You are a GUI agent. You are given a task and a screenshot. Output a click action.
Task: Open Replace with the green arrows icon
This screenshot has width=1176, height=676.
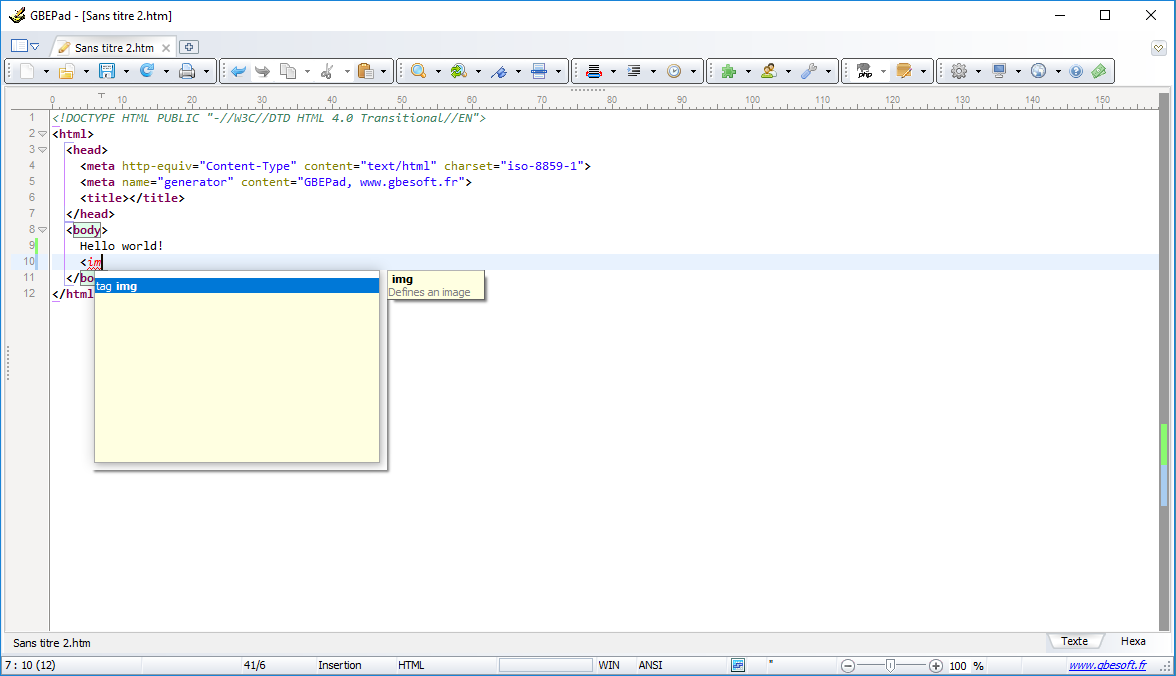[x=458, y=71]
